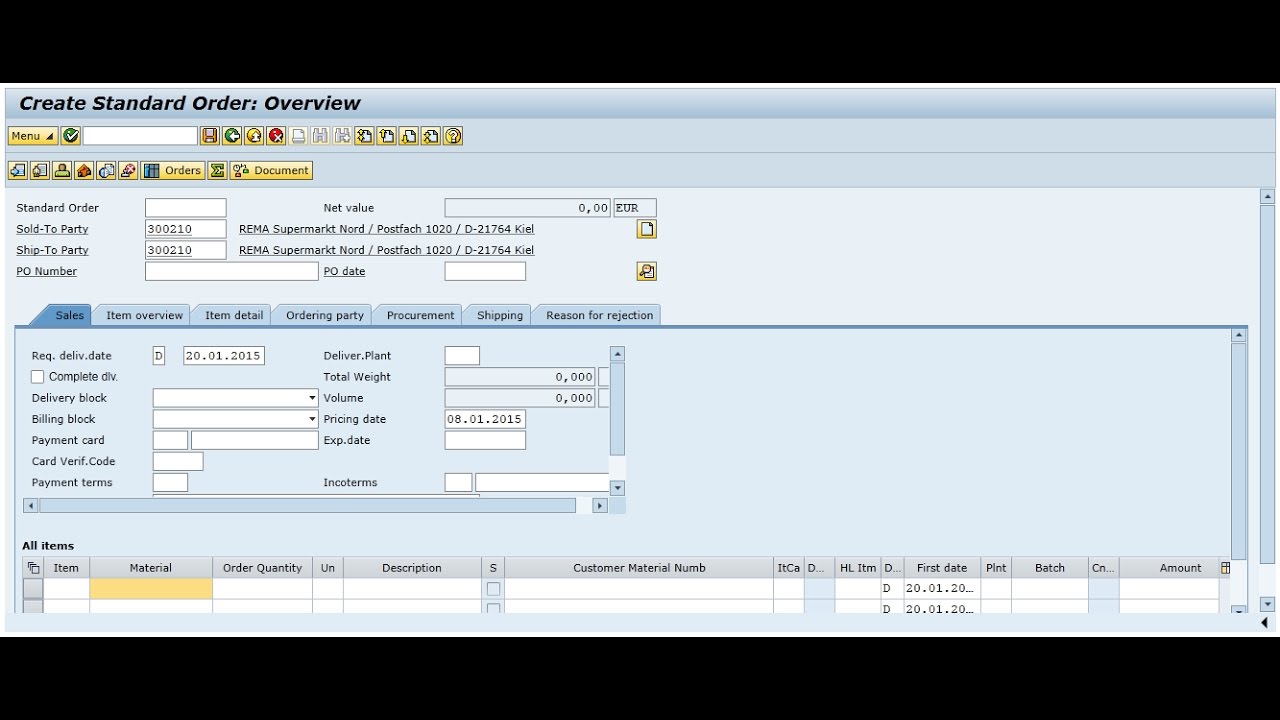This screenshot has width=1280, height=720.
Task: Click the Order Quantity cell in first row
Action: [262, 589]
